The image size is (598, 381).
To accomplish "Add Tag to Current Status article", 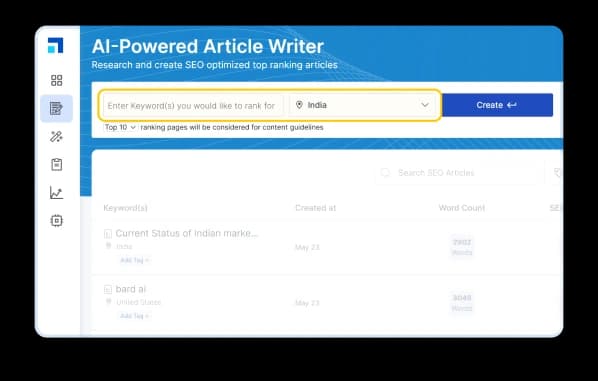I will 135,260.
